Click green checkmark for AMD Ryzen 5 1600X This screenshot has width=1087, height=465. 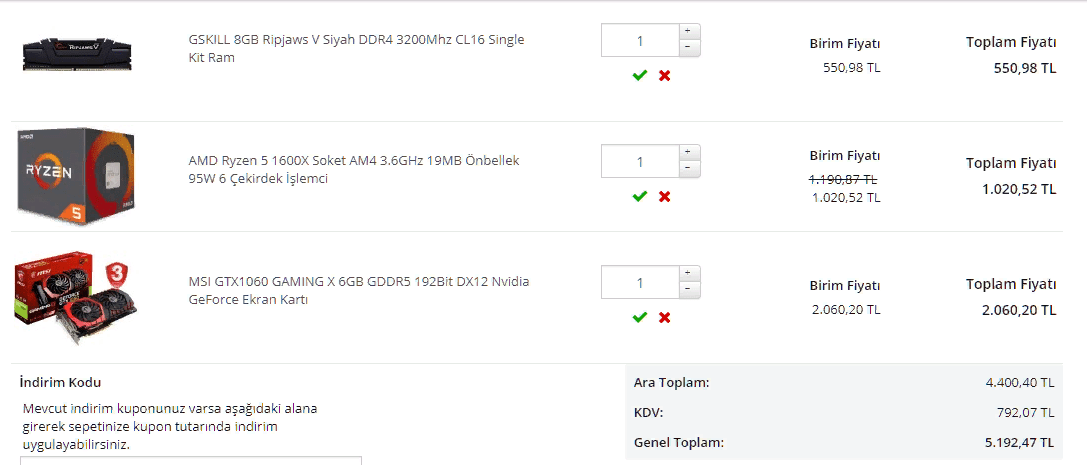pos(640,197)
